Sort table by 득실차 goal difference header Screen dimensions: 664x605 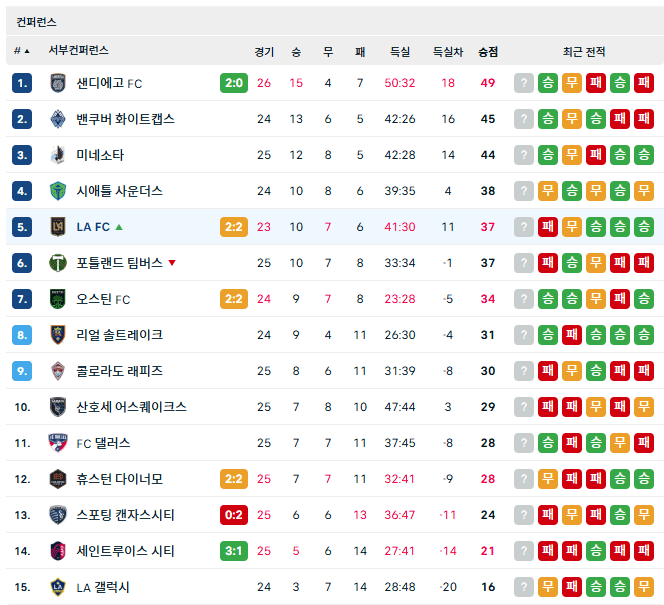tap(448, 52)
